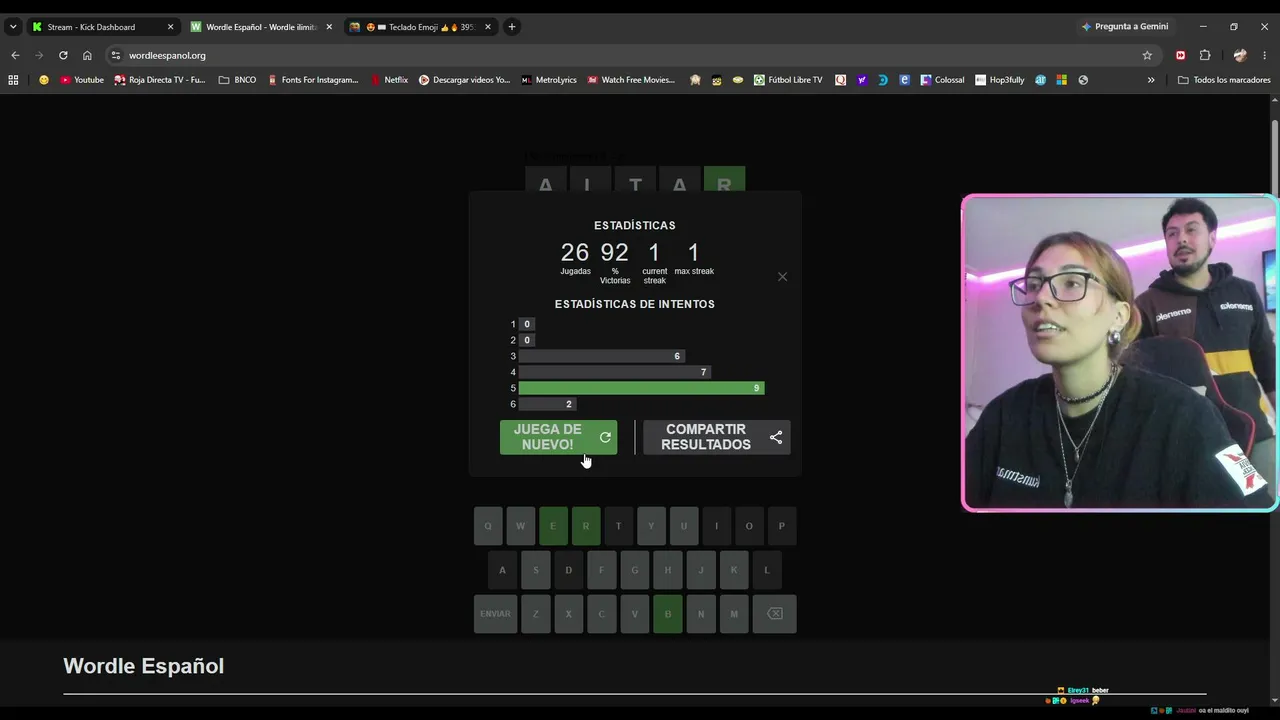Tap the green R key on keyboard
The height and width of the screenshot is (720, 1280).
(x=586, y=526)
